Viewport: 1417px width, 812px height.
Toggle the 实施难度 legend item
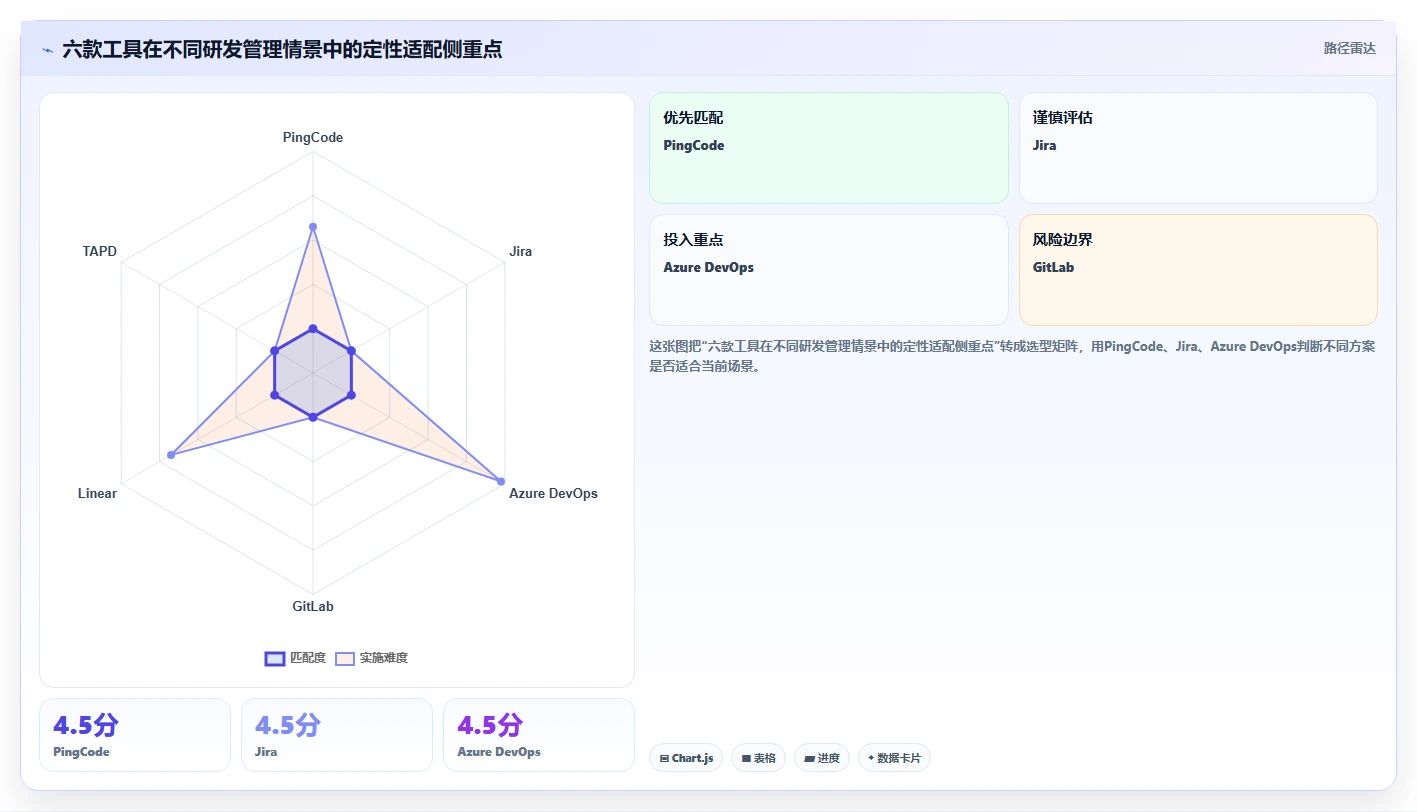click(x=371, y=658)
